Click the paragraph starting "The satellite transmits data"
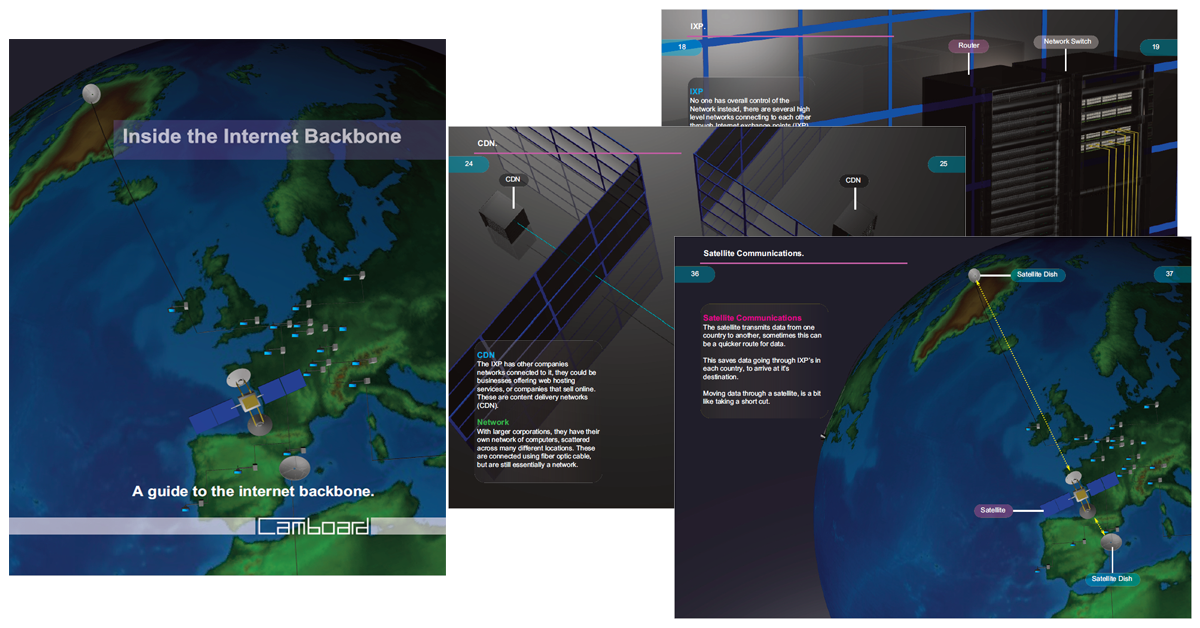This screenshot has height=628, width=1200. point(762,335)
